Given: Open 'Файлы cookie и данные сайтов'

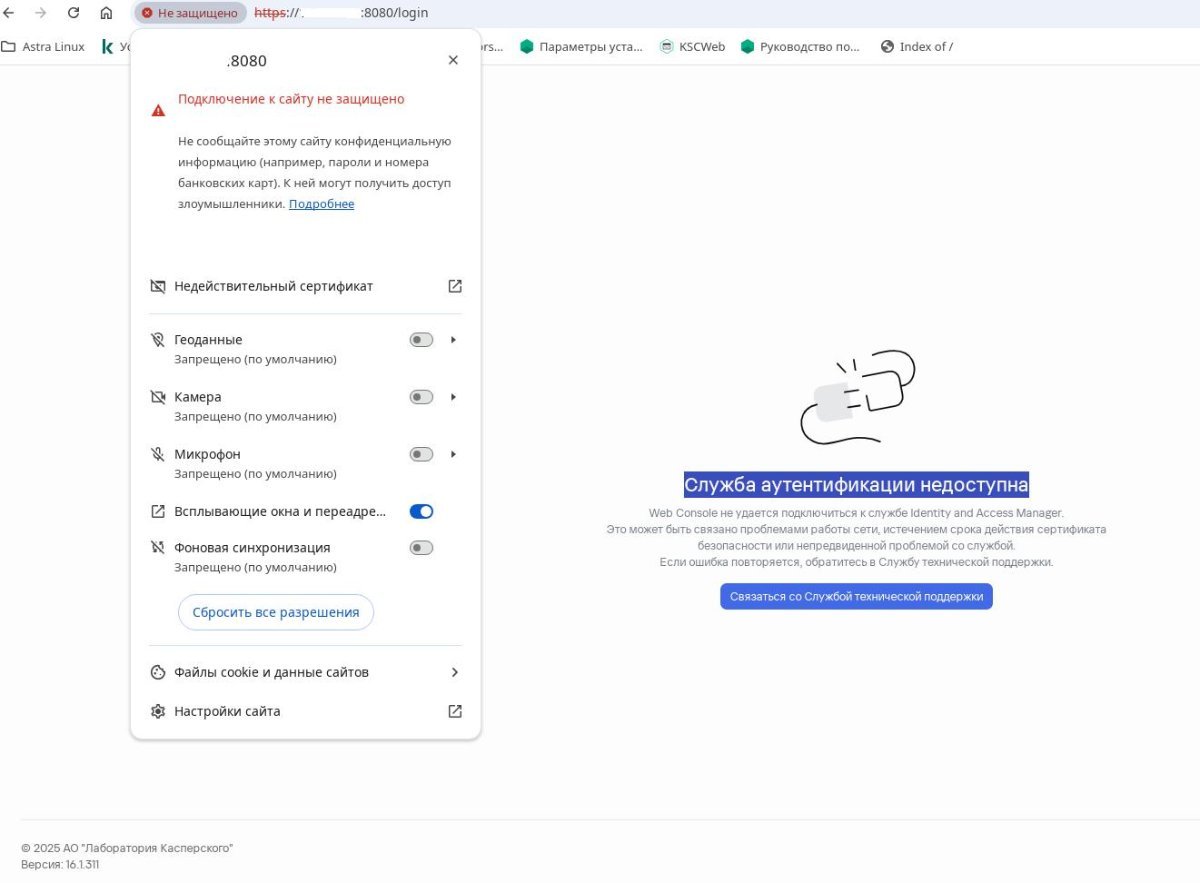Looking at the screenshot, I should tap(305, 672).
